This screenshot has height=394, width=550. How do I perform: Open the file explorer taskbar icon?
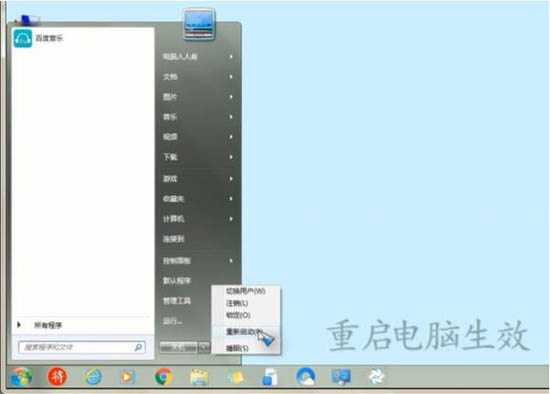point(199,377)
